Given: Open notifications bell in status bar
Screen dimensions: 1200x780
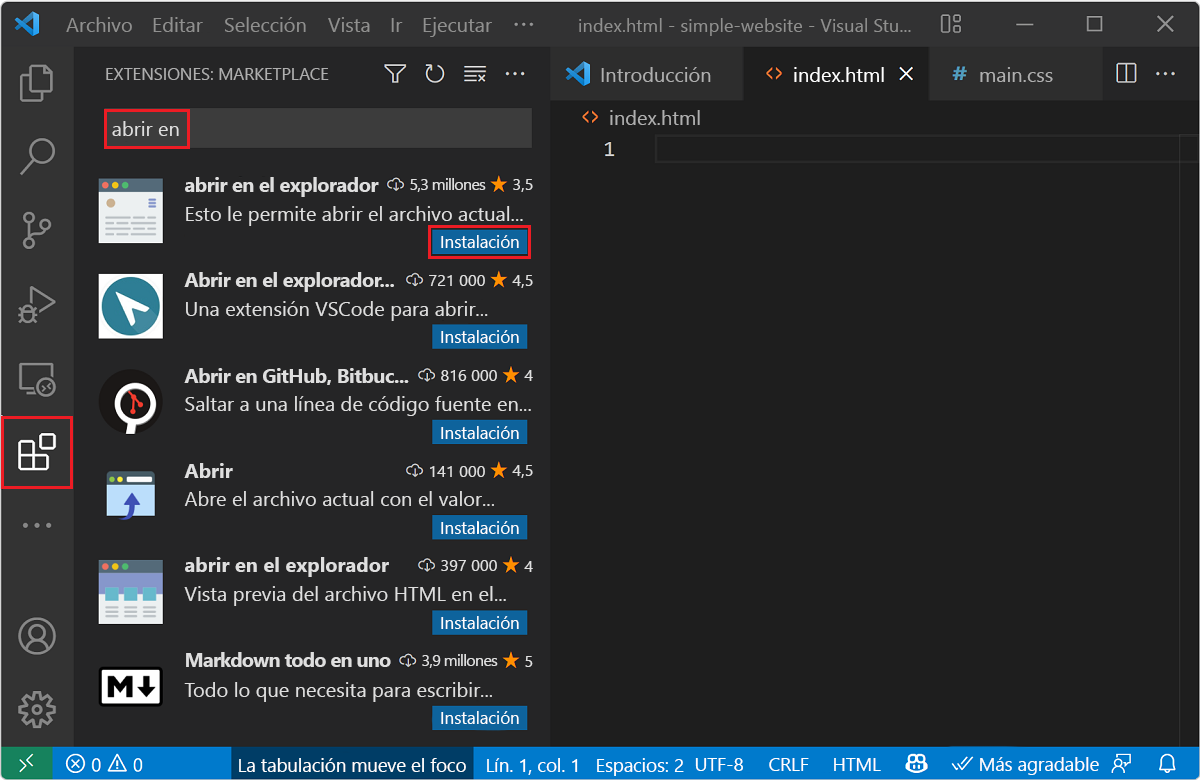Looking at the screenshot, I should point(1167,765).
